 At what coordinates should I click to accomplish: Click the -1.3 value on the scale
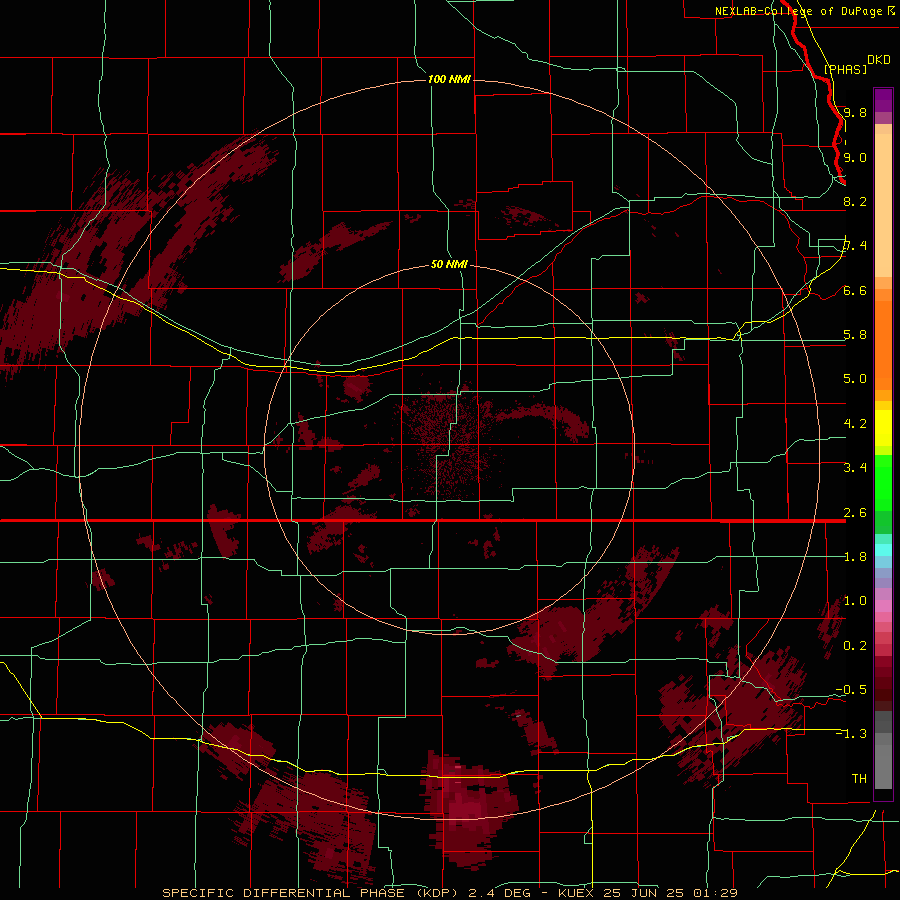click(851, 734)
